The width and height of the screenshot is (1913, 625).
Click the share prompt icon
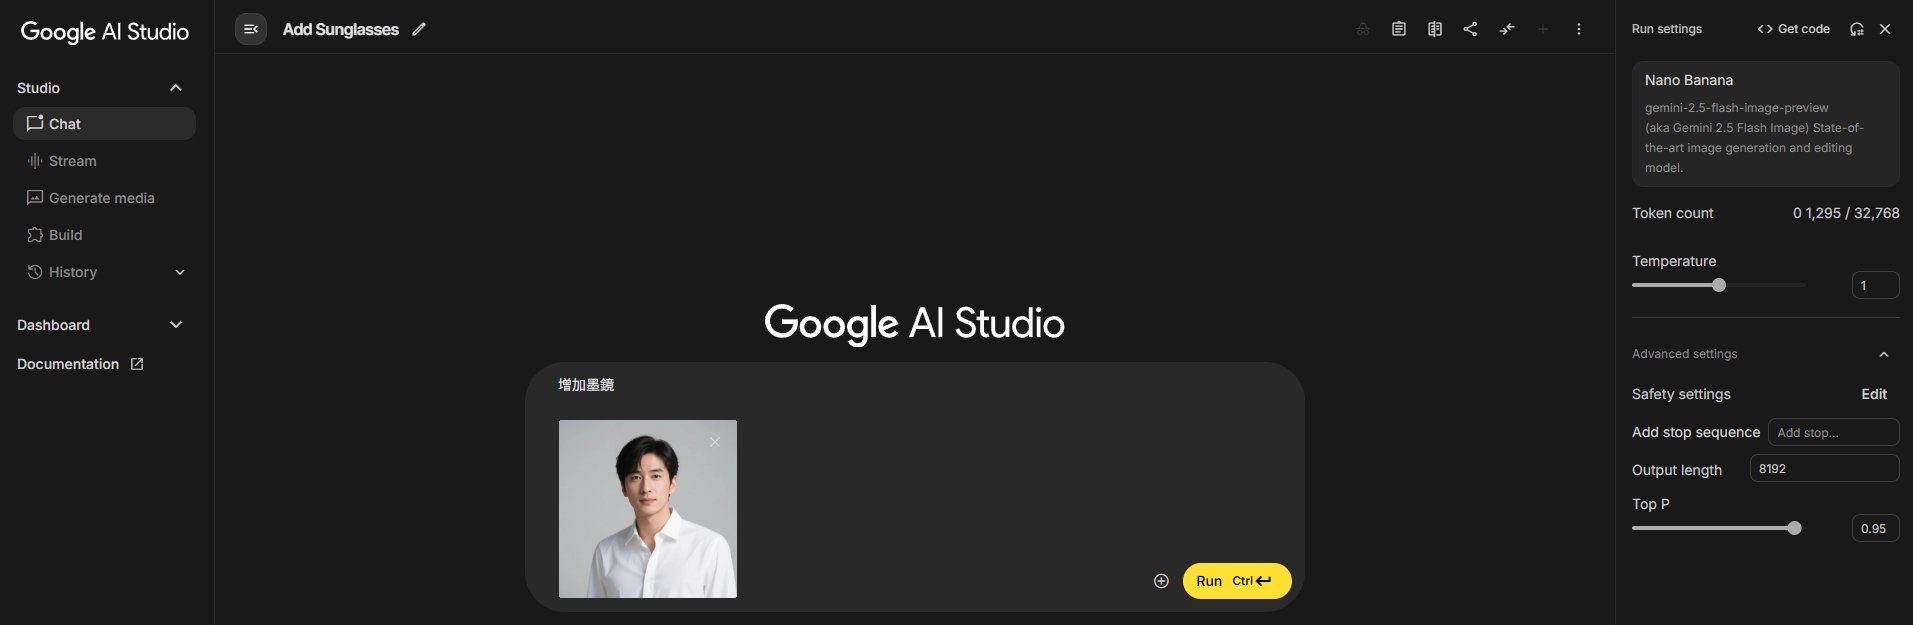[1470, 29]
